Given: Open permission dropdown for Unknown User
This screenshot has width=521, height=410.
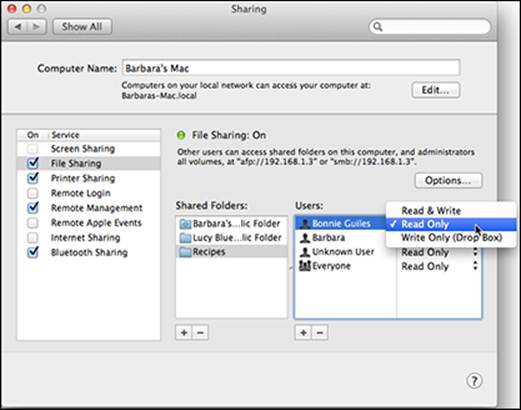Looking at the screenshot, I should [439, 252].
